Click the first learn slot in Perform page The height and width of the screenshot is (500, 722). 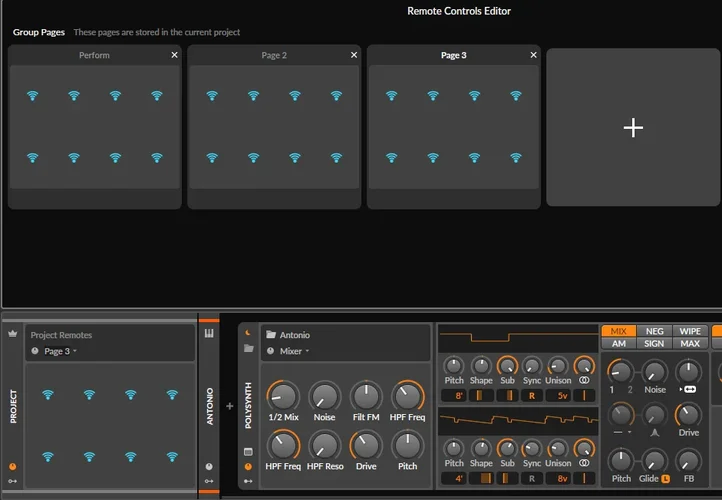tap(32, 96)
